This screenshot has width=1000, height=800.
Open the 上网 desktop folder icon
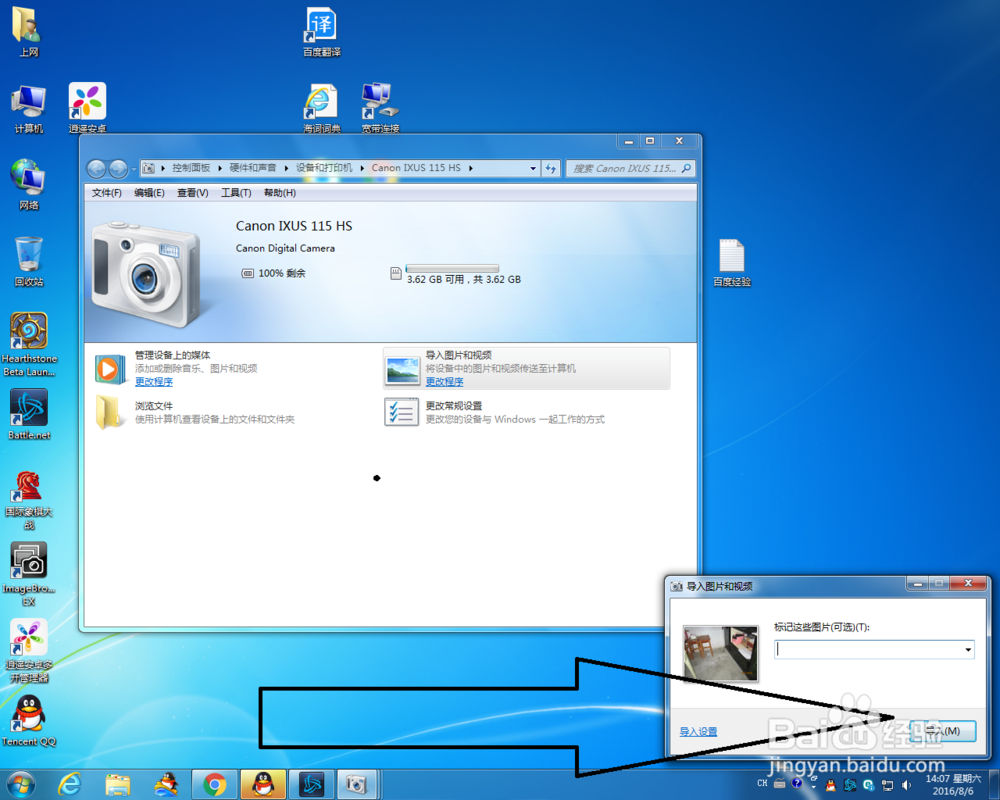(x=28, y=31)
